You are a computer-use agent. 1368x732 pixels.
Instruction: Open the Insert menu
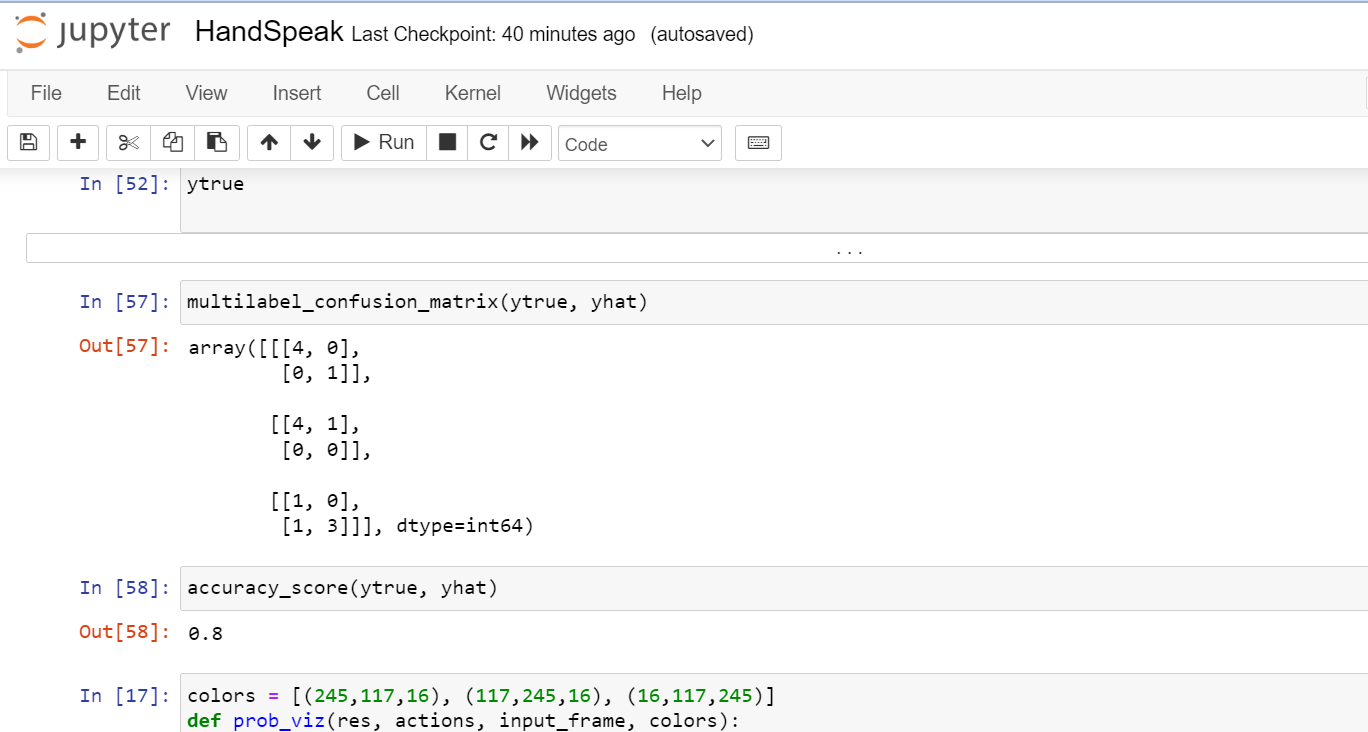point(296,93)
